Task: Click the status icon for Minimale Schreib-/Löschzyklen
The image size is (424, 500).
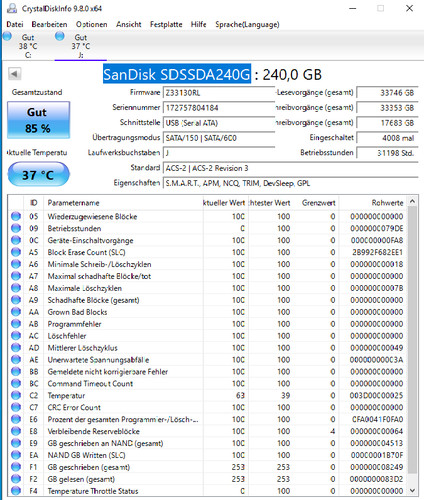Action: (16, 264)
